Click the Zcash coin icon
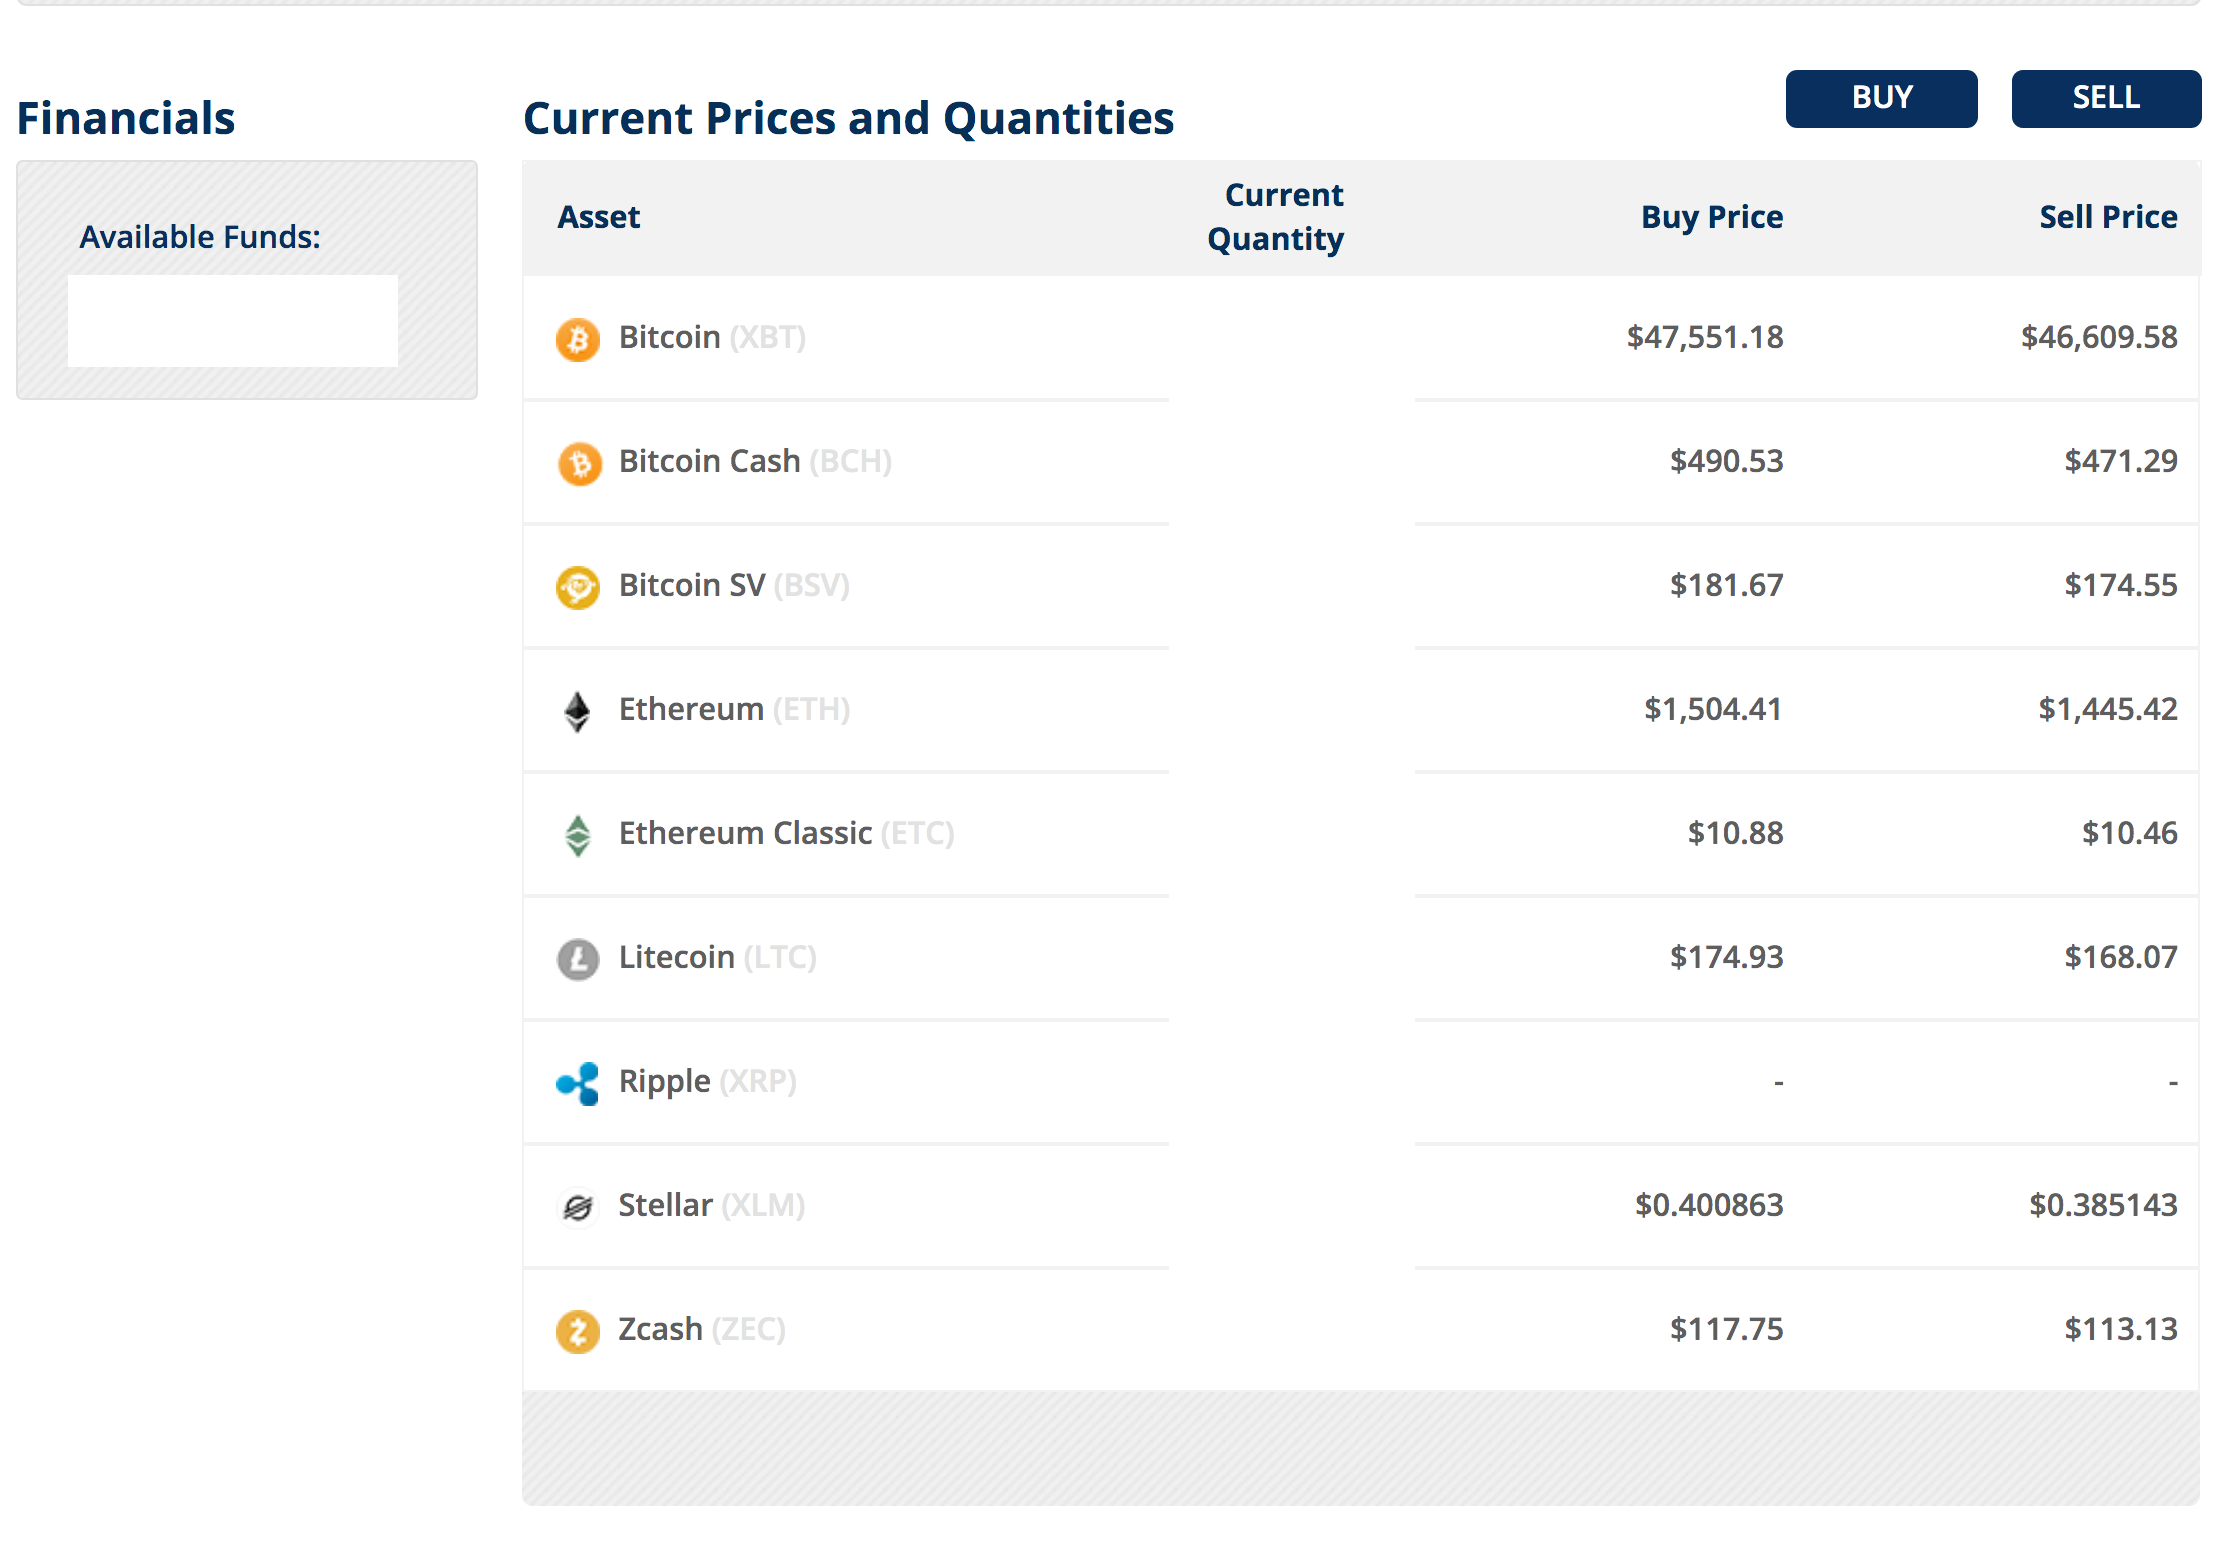This screenshot has height=1560, width=2240. tap(578, 1331)
